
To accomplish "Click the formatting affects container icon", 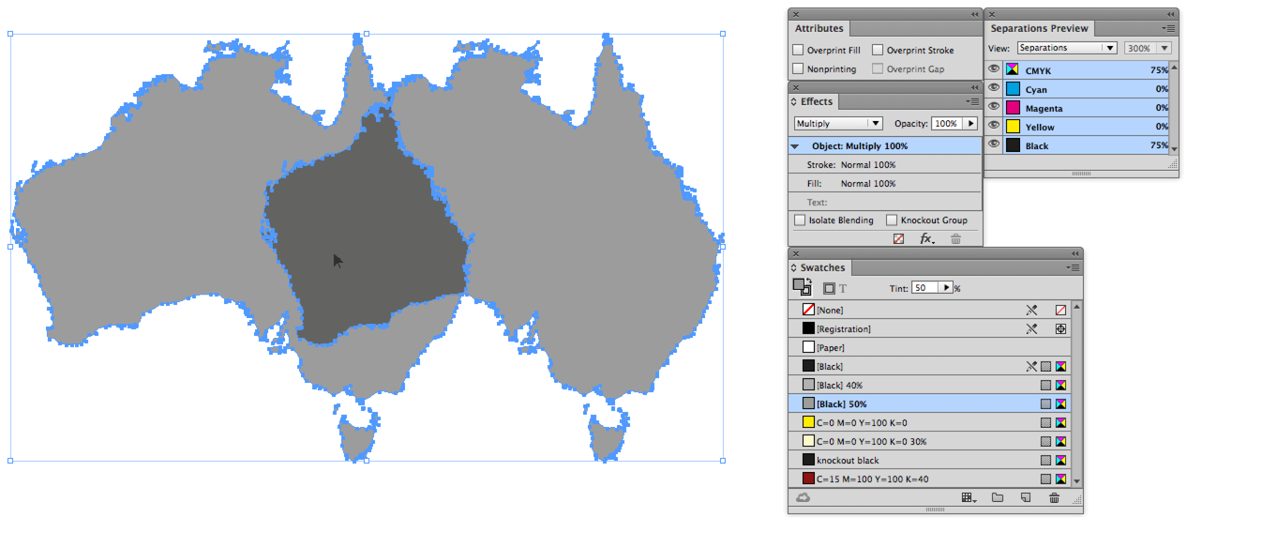I will click(829, 288).
